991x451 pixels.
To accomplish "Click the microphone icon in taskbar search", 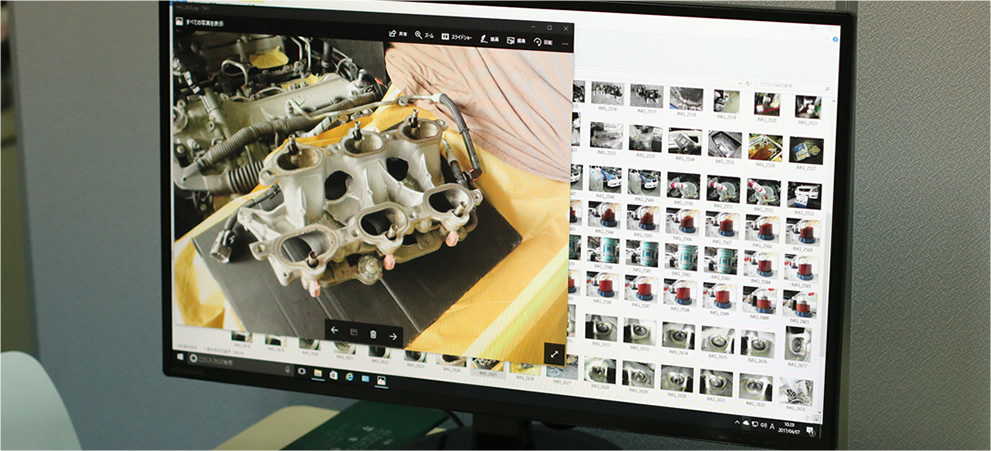I will point(288,370).
